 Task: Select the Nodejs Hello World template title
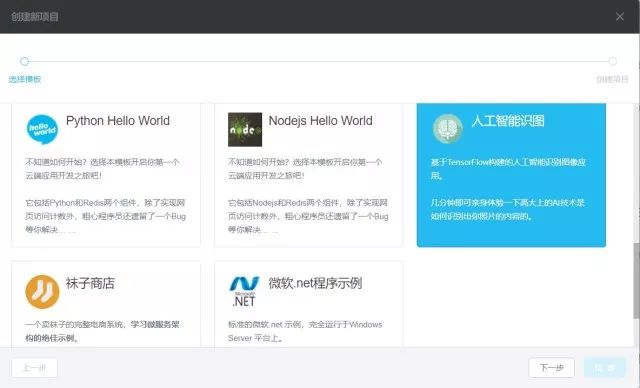[320, 121]
